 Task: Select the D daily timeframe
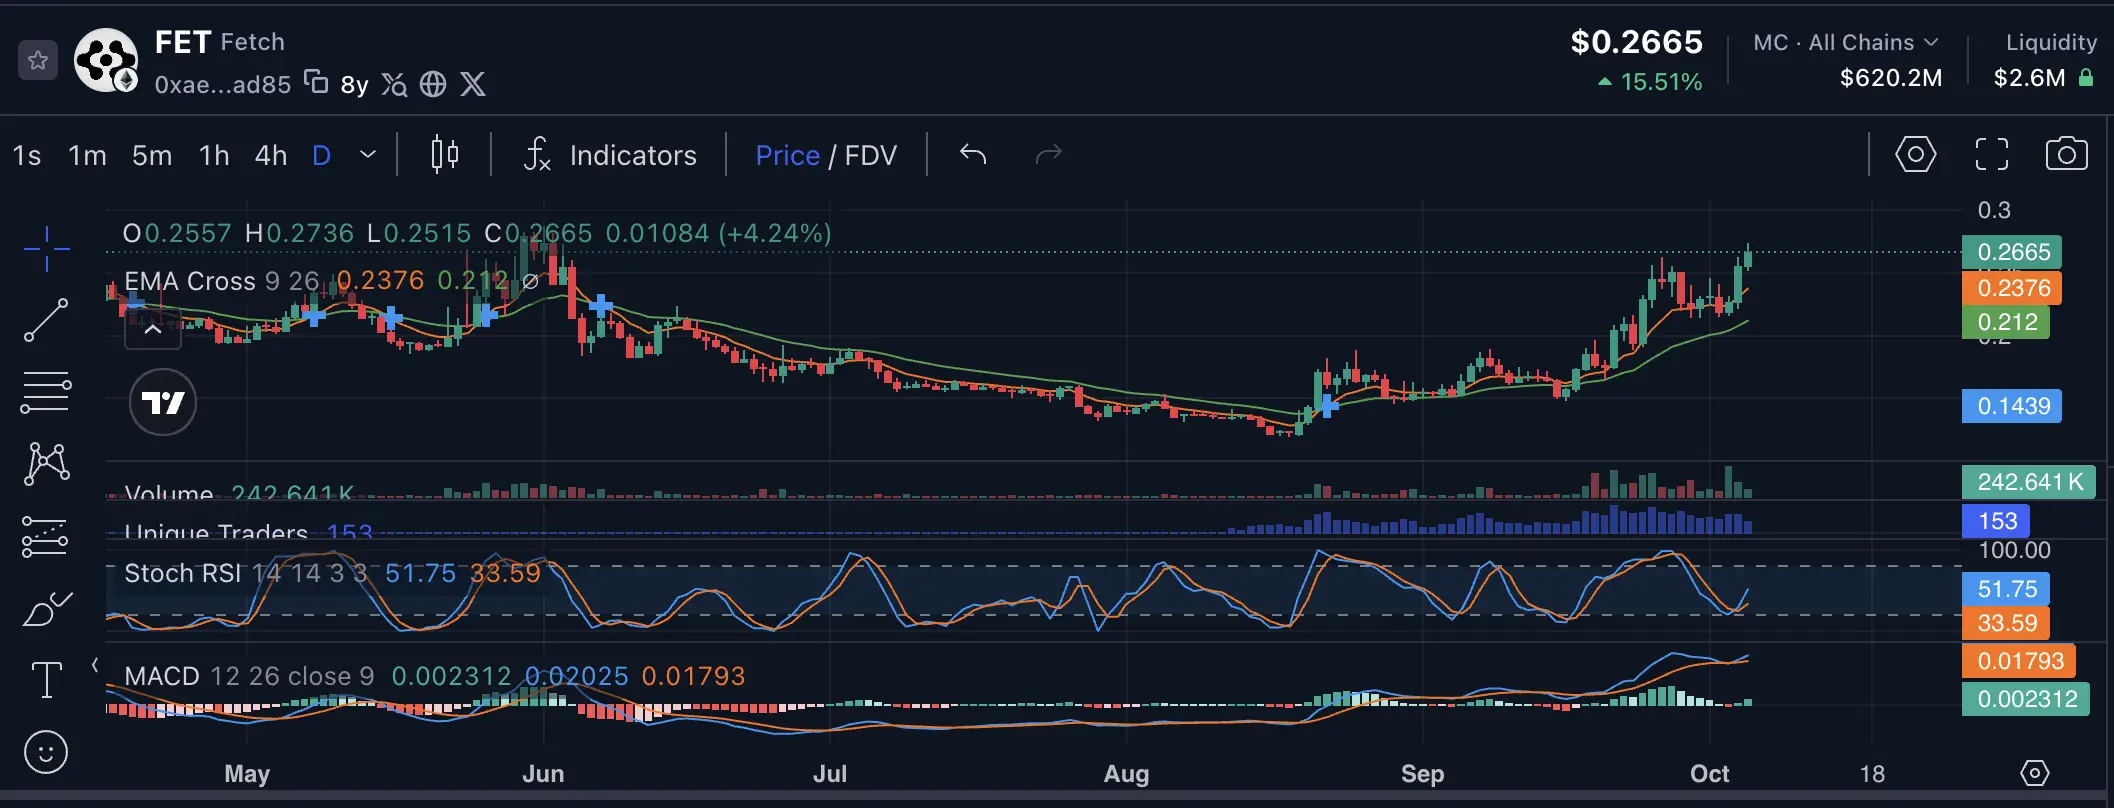tap(322, 156)
